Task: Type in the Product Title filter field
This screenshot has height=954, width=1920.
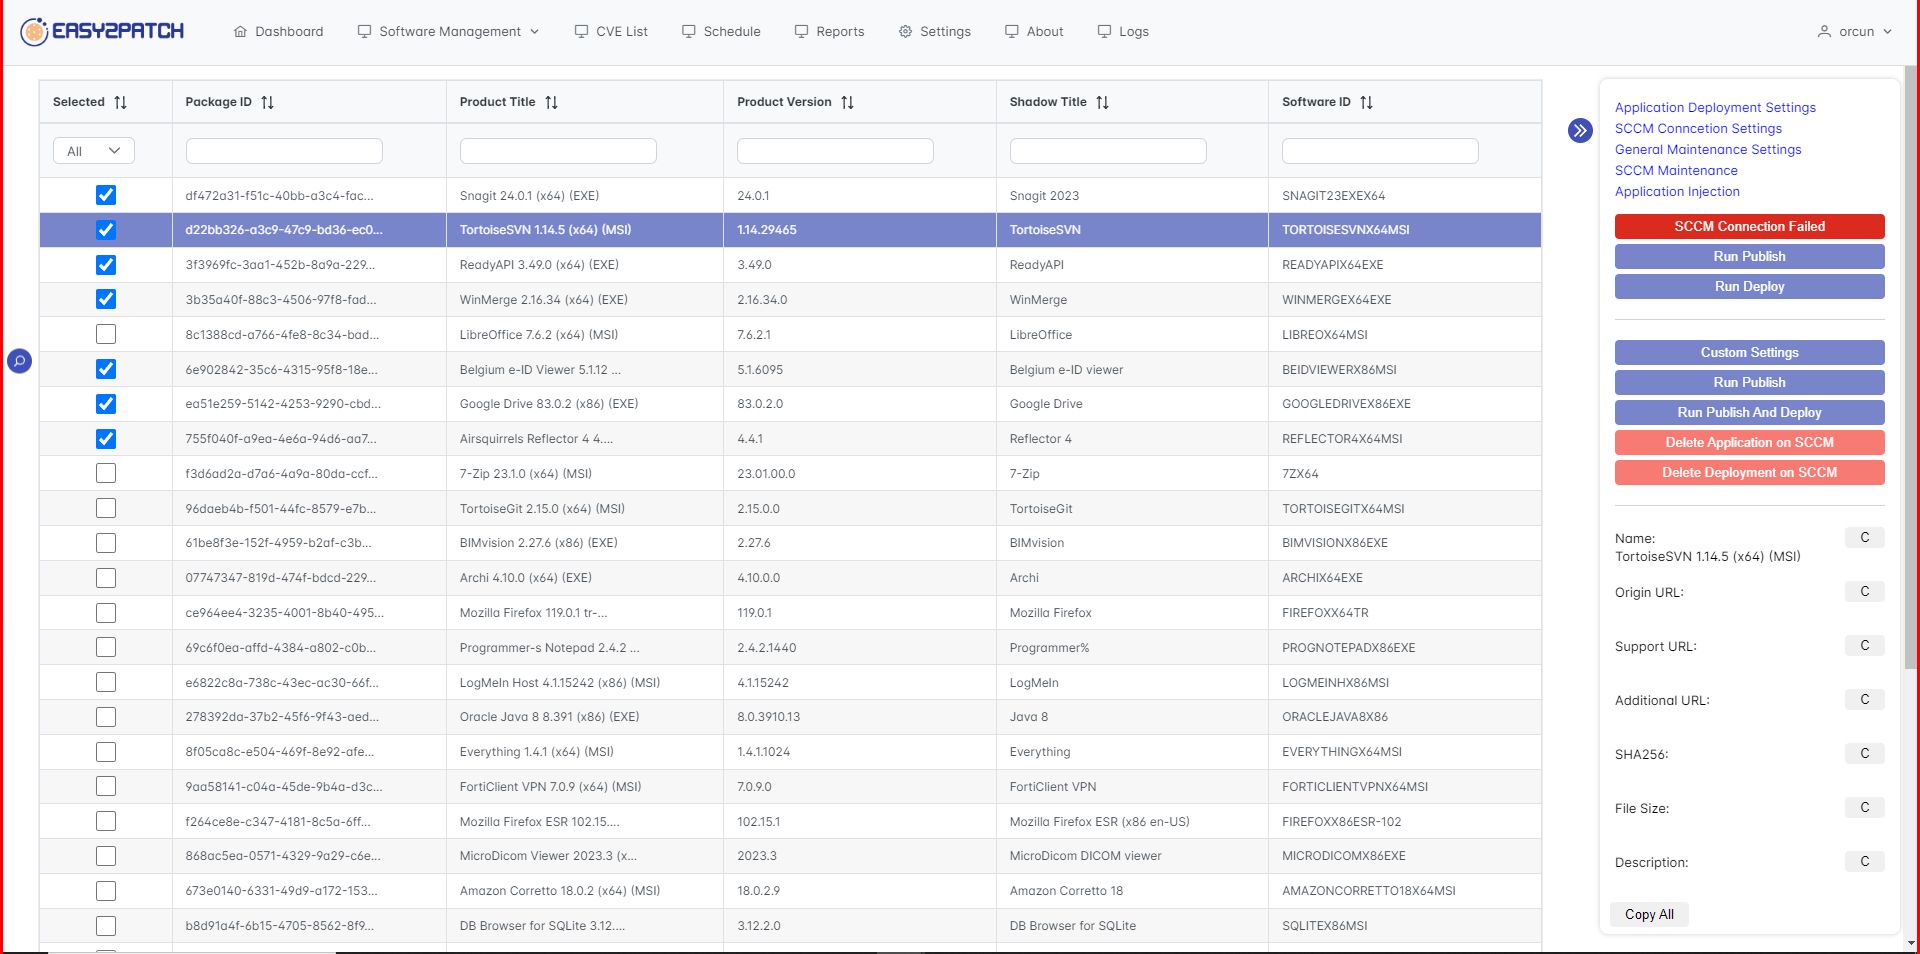Action: [x=558, y=150]
